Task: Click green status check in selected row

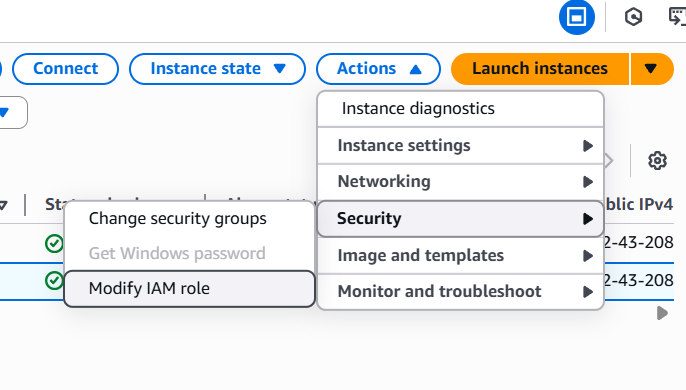Action: click(54, 280)
